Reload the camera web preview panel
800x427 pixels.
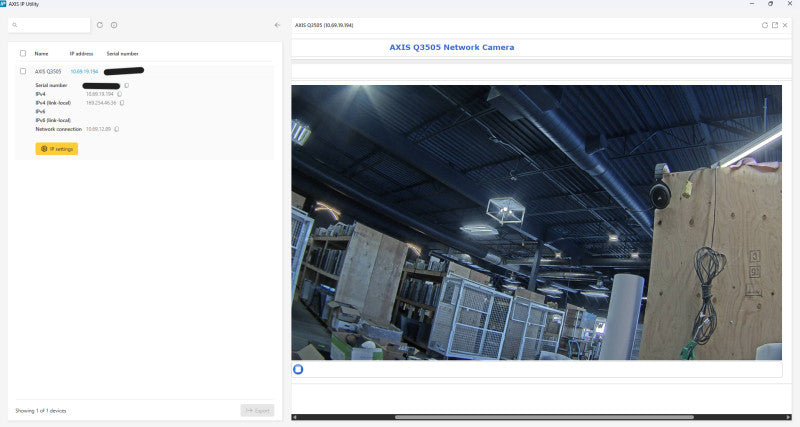pyautogui.click(x=765, y=25)
